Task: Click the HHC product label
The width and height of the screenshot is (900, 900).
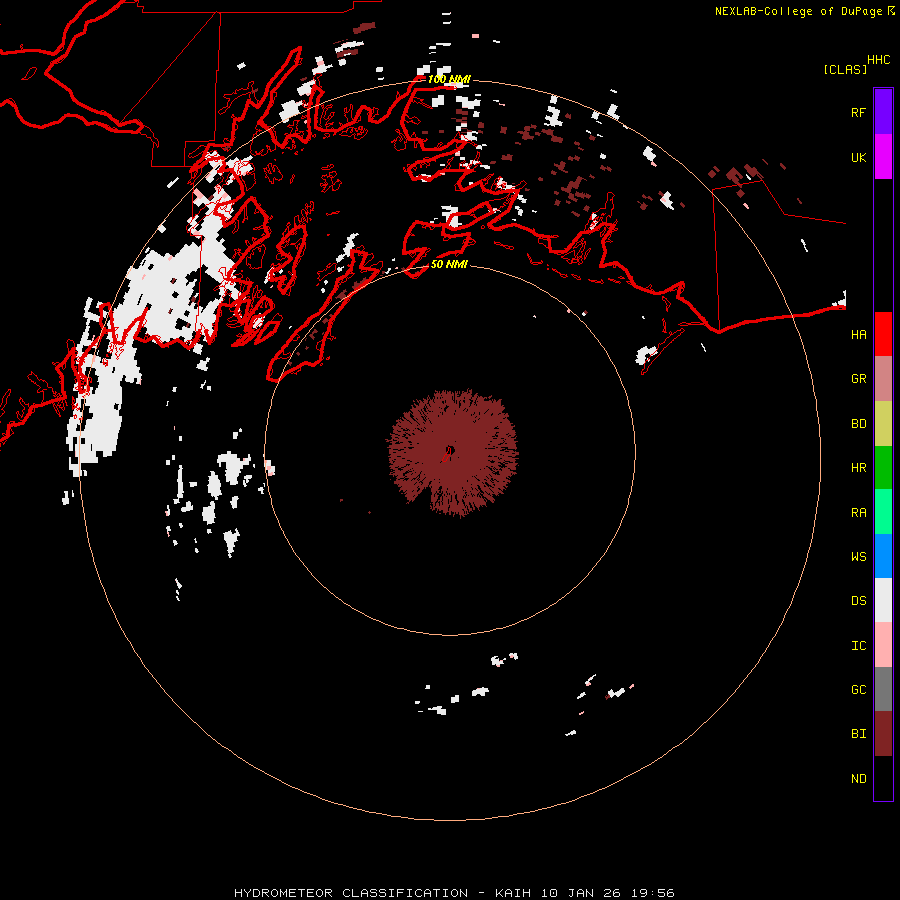Action: click(x=879, y=60)
